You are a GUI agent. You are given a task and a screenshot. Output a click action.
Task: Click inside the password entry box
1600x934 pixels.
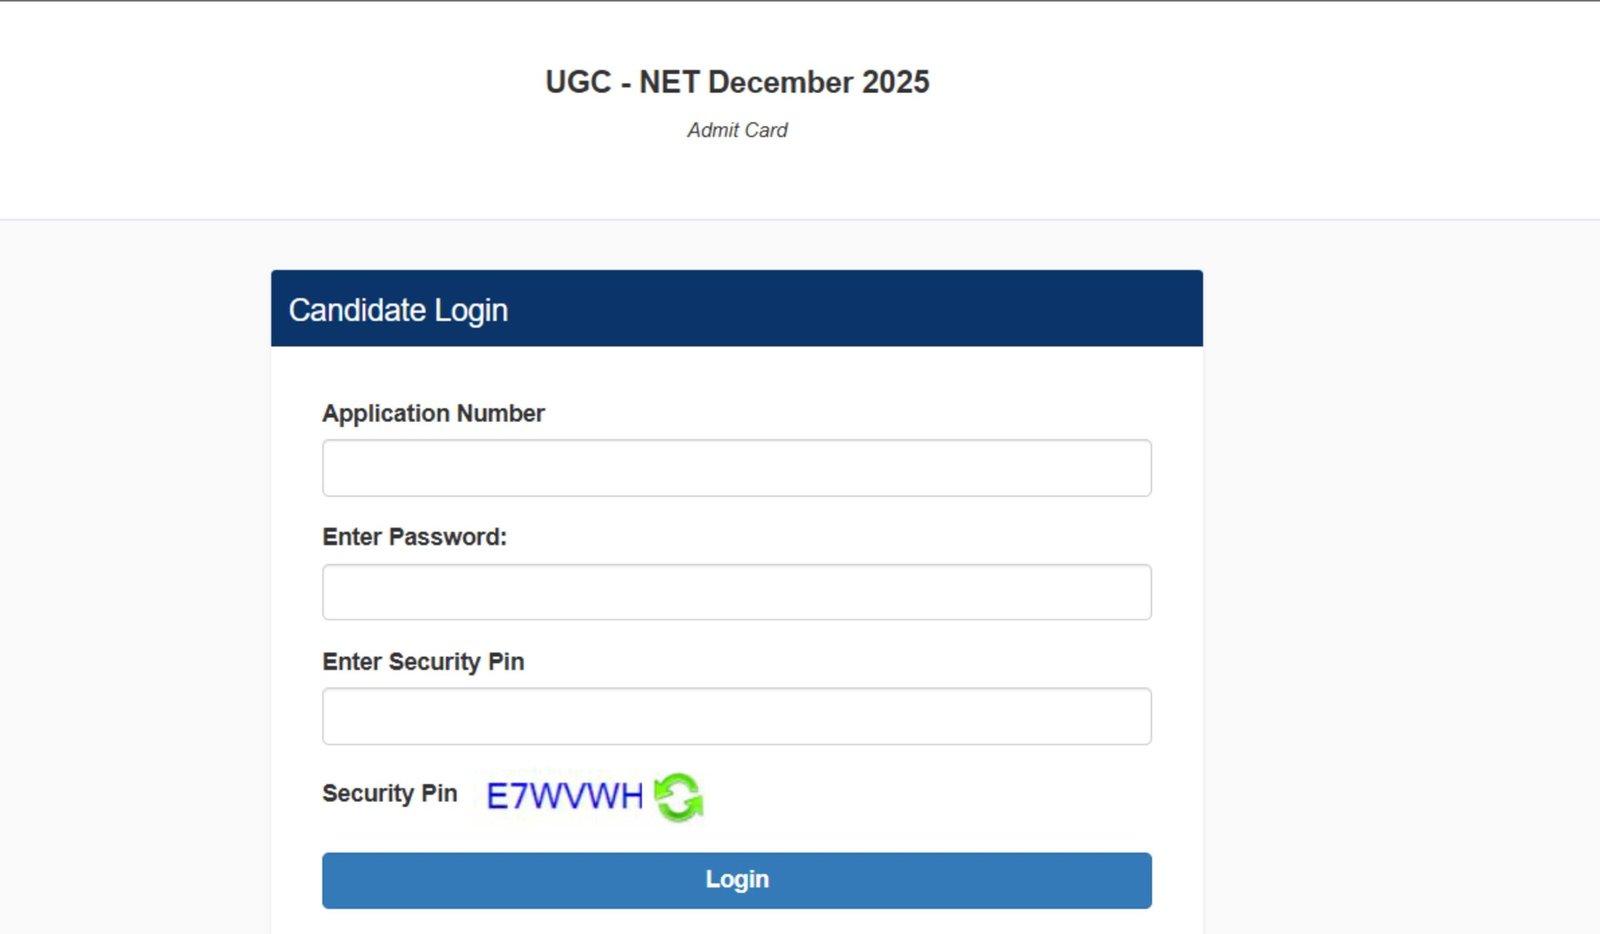736,591
